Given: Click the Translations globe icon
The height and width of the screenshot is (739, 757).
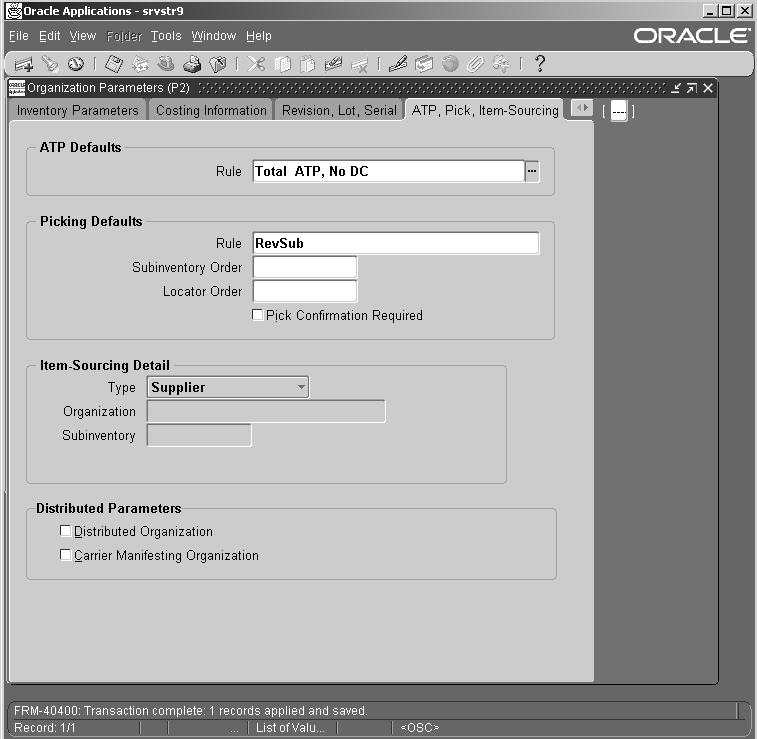Looking at the screenshot, I should point(450,64).
